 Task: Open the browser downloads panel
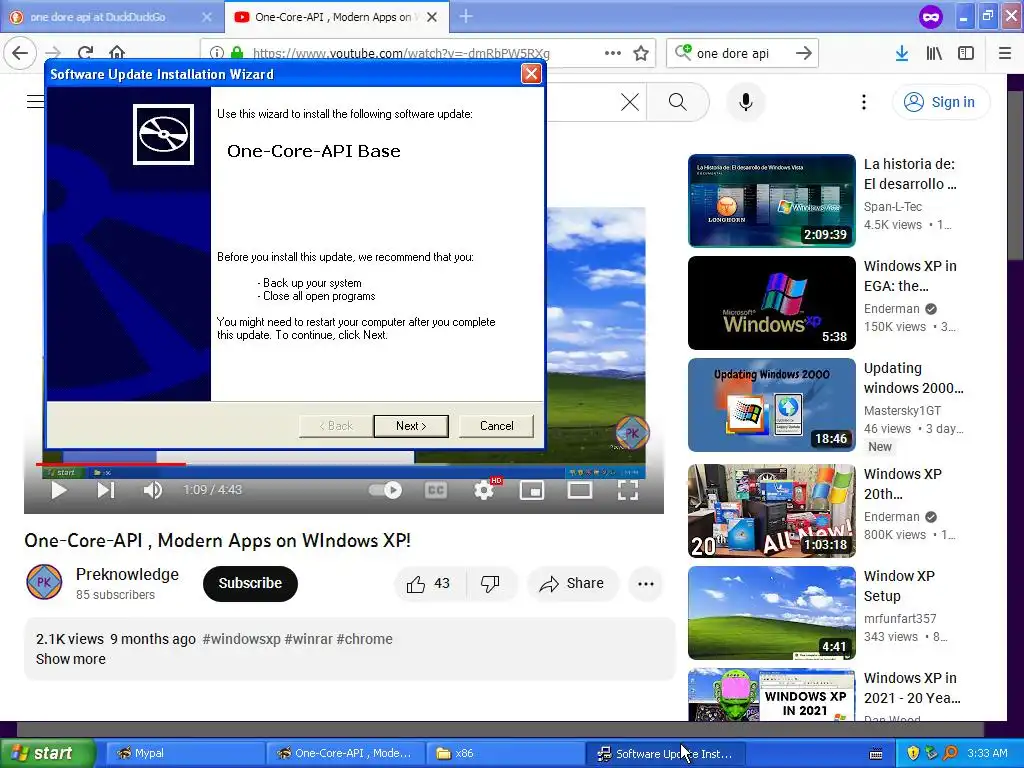coord(902,53)
